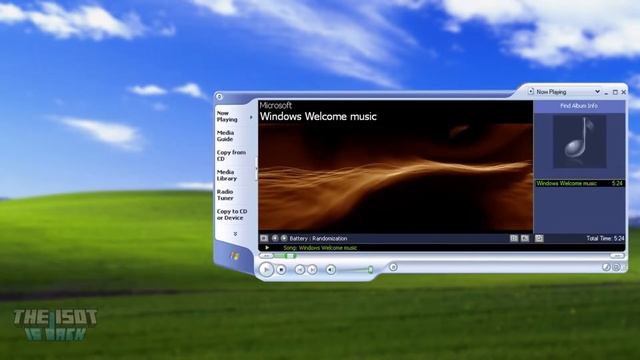Go to Copy from CD
This screenshot has height=360, width=640.
click(231, 156)
